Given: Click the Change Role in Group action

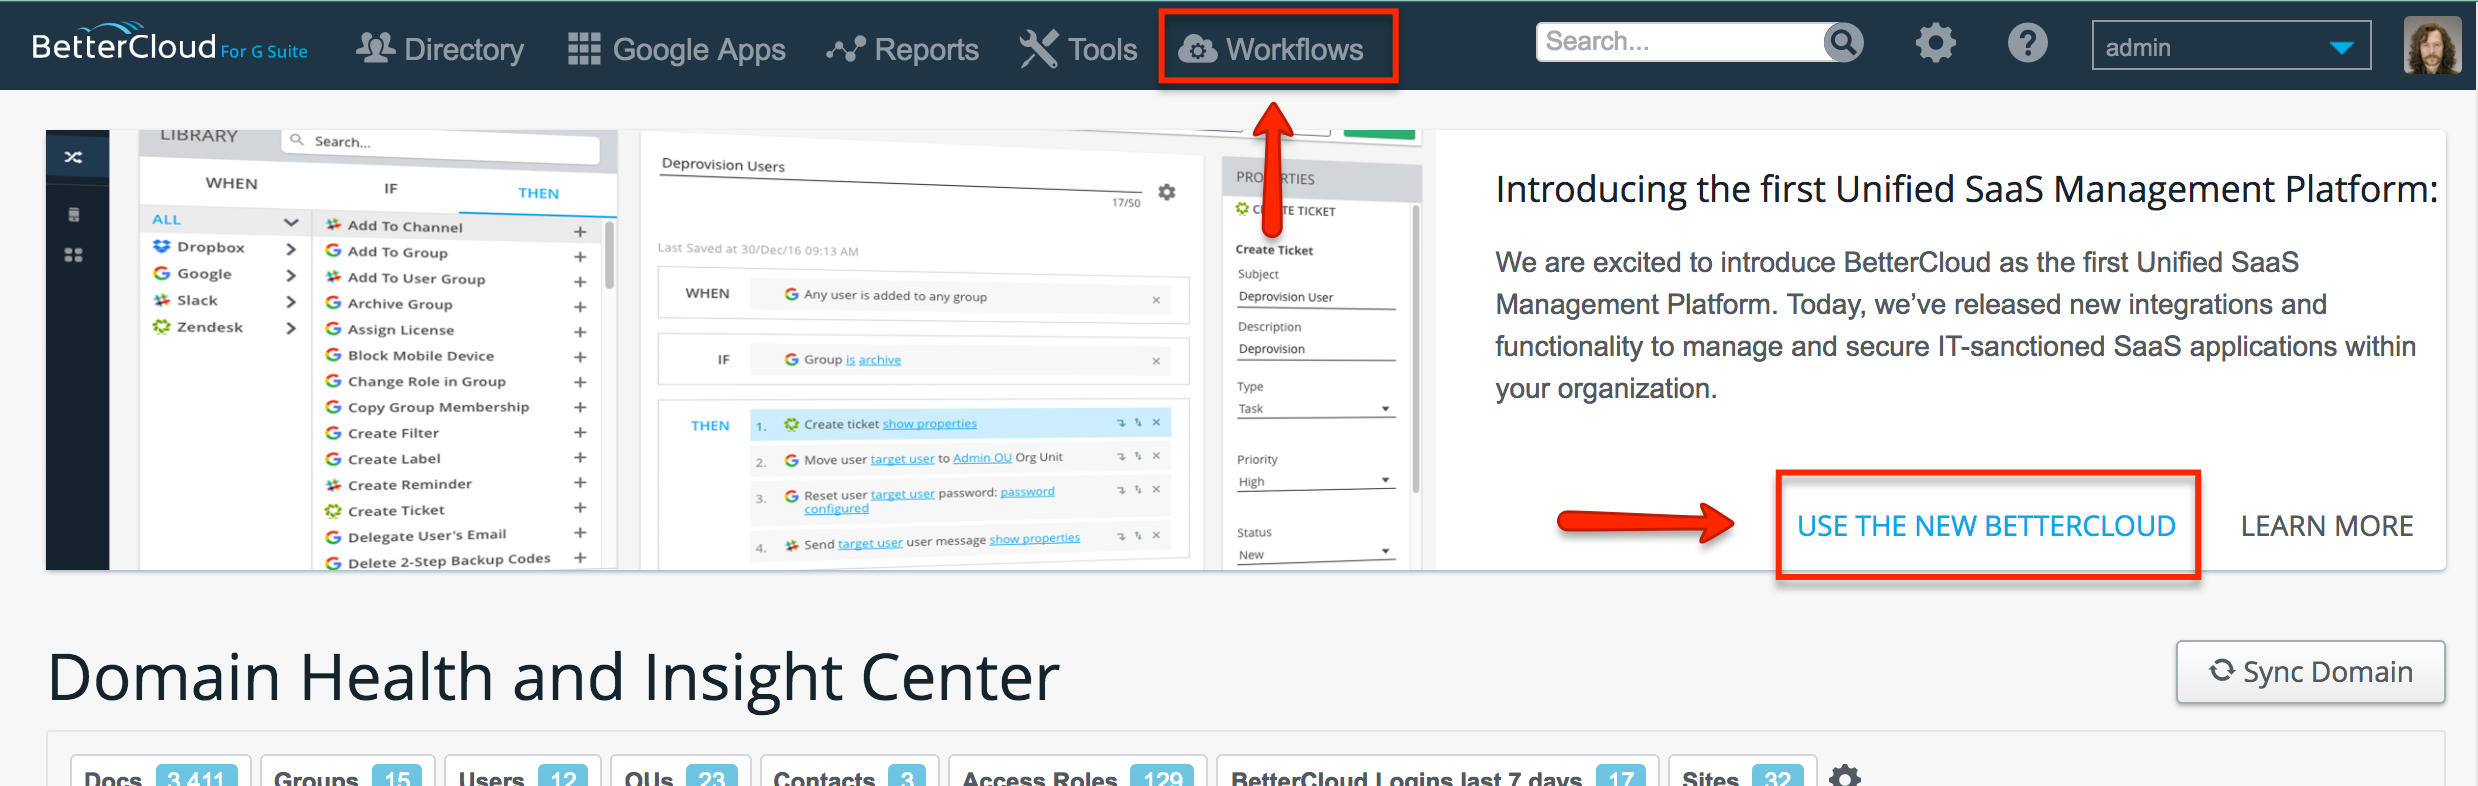Looking at the screenshot, I should pyautogui.click(x=426, y=381).
